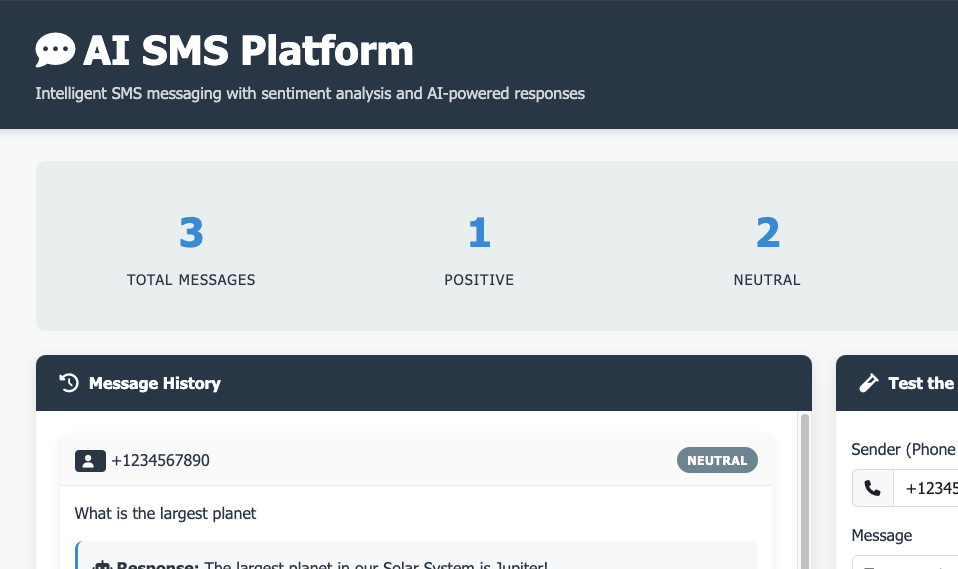Click the phone icon in the sender field
958x569 pixels.
point(873,488)
